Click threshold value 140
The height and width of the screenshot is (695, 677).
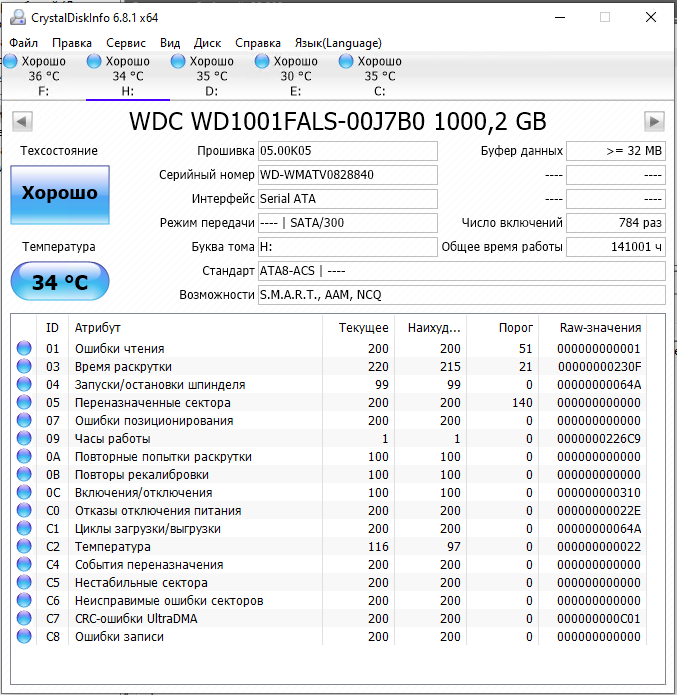[522, 402]
